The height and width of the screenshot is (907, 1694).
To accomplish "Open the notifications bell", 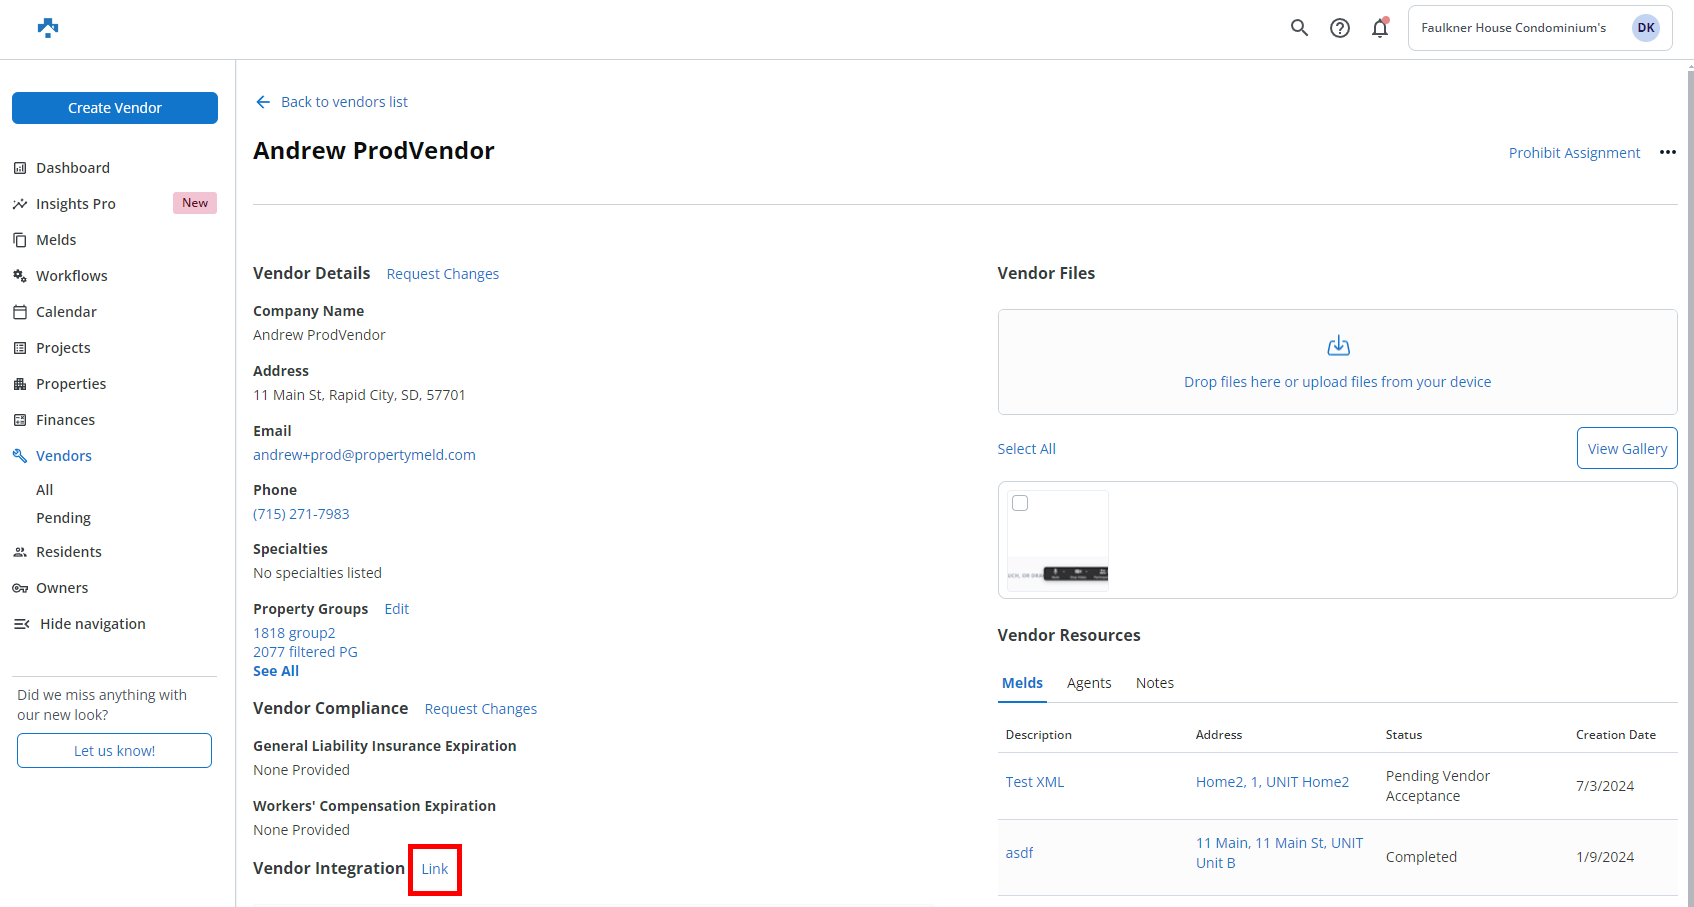I will click(1380, 28).
